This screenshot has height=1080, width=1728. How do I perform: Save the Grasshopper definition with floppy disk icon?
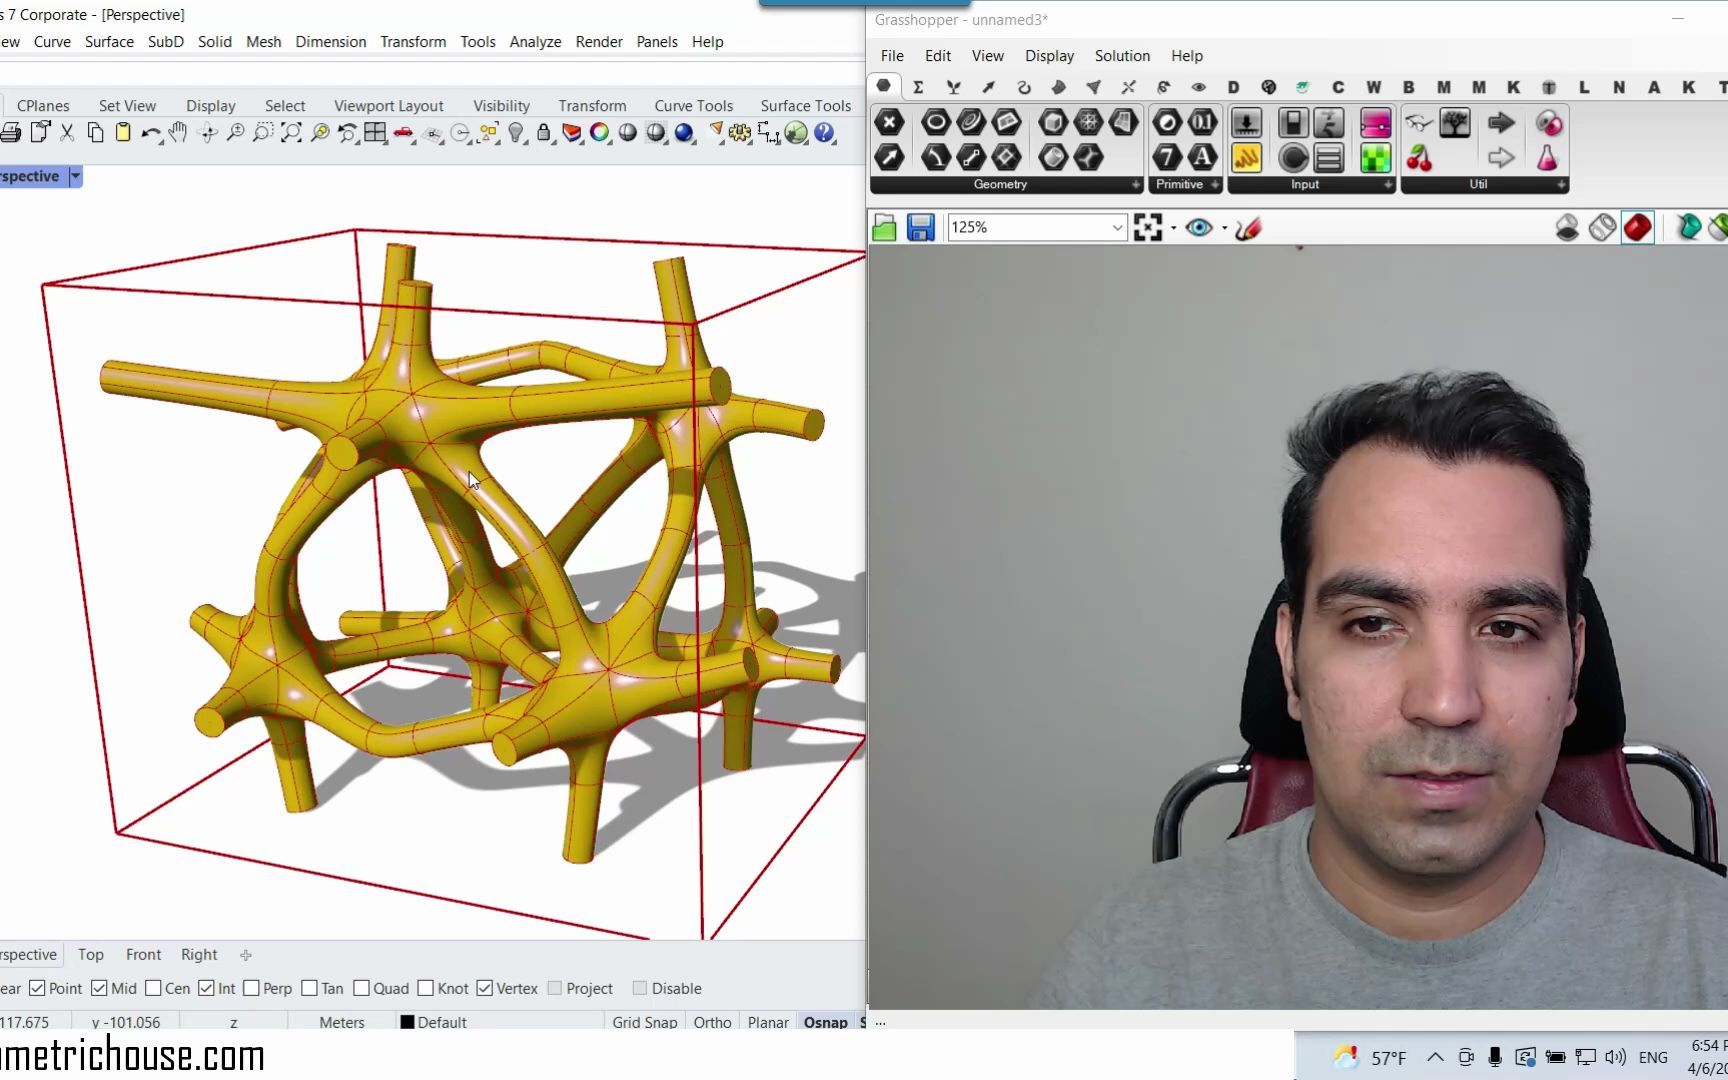920,227
